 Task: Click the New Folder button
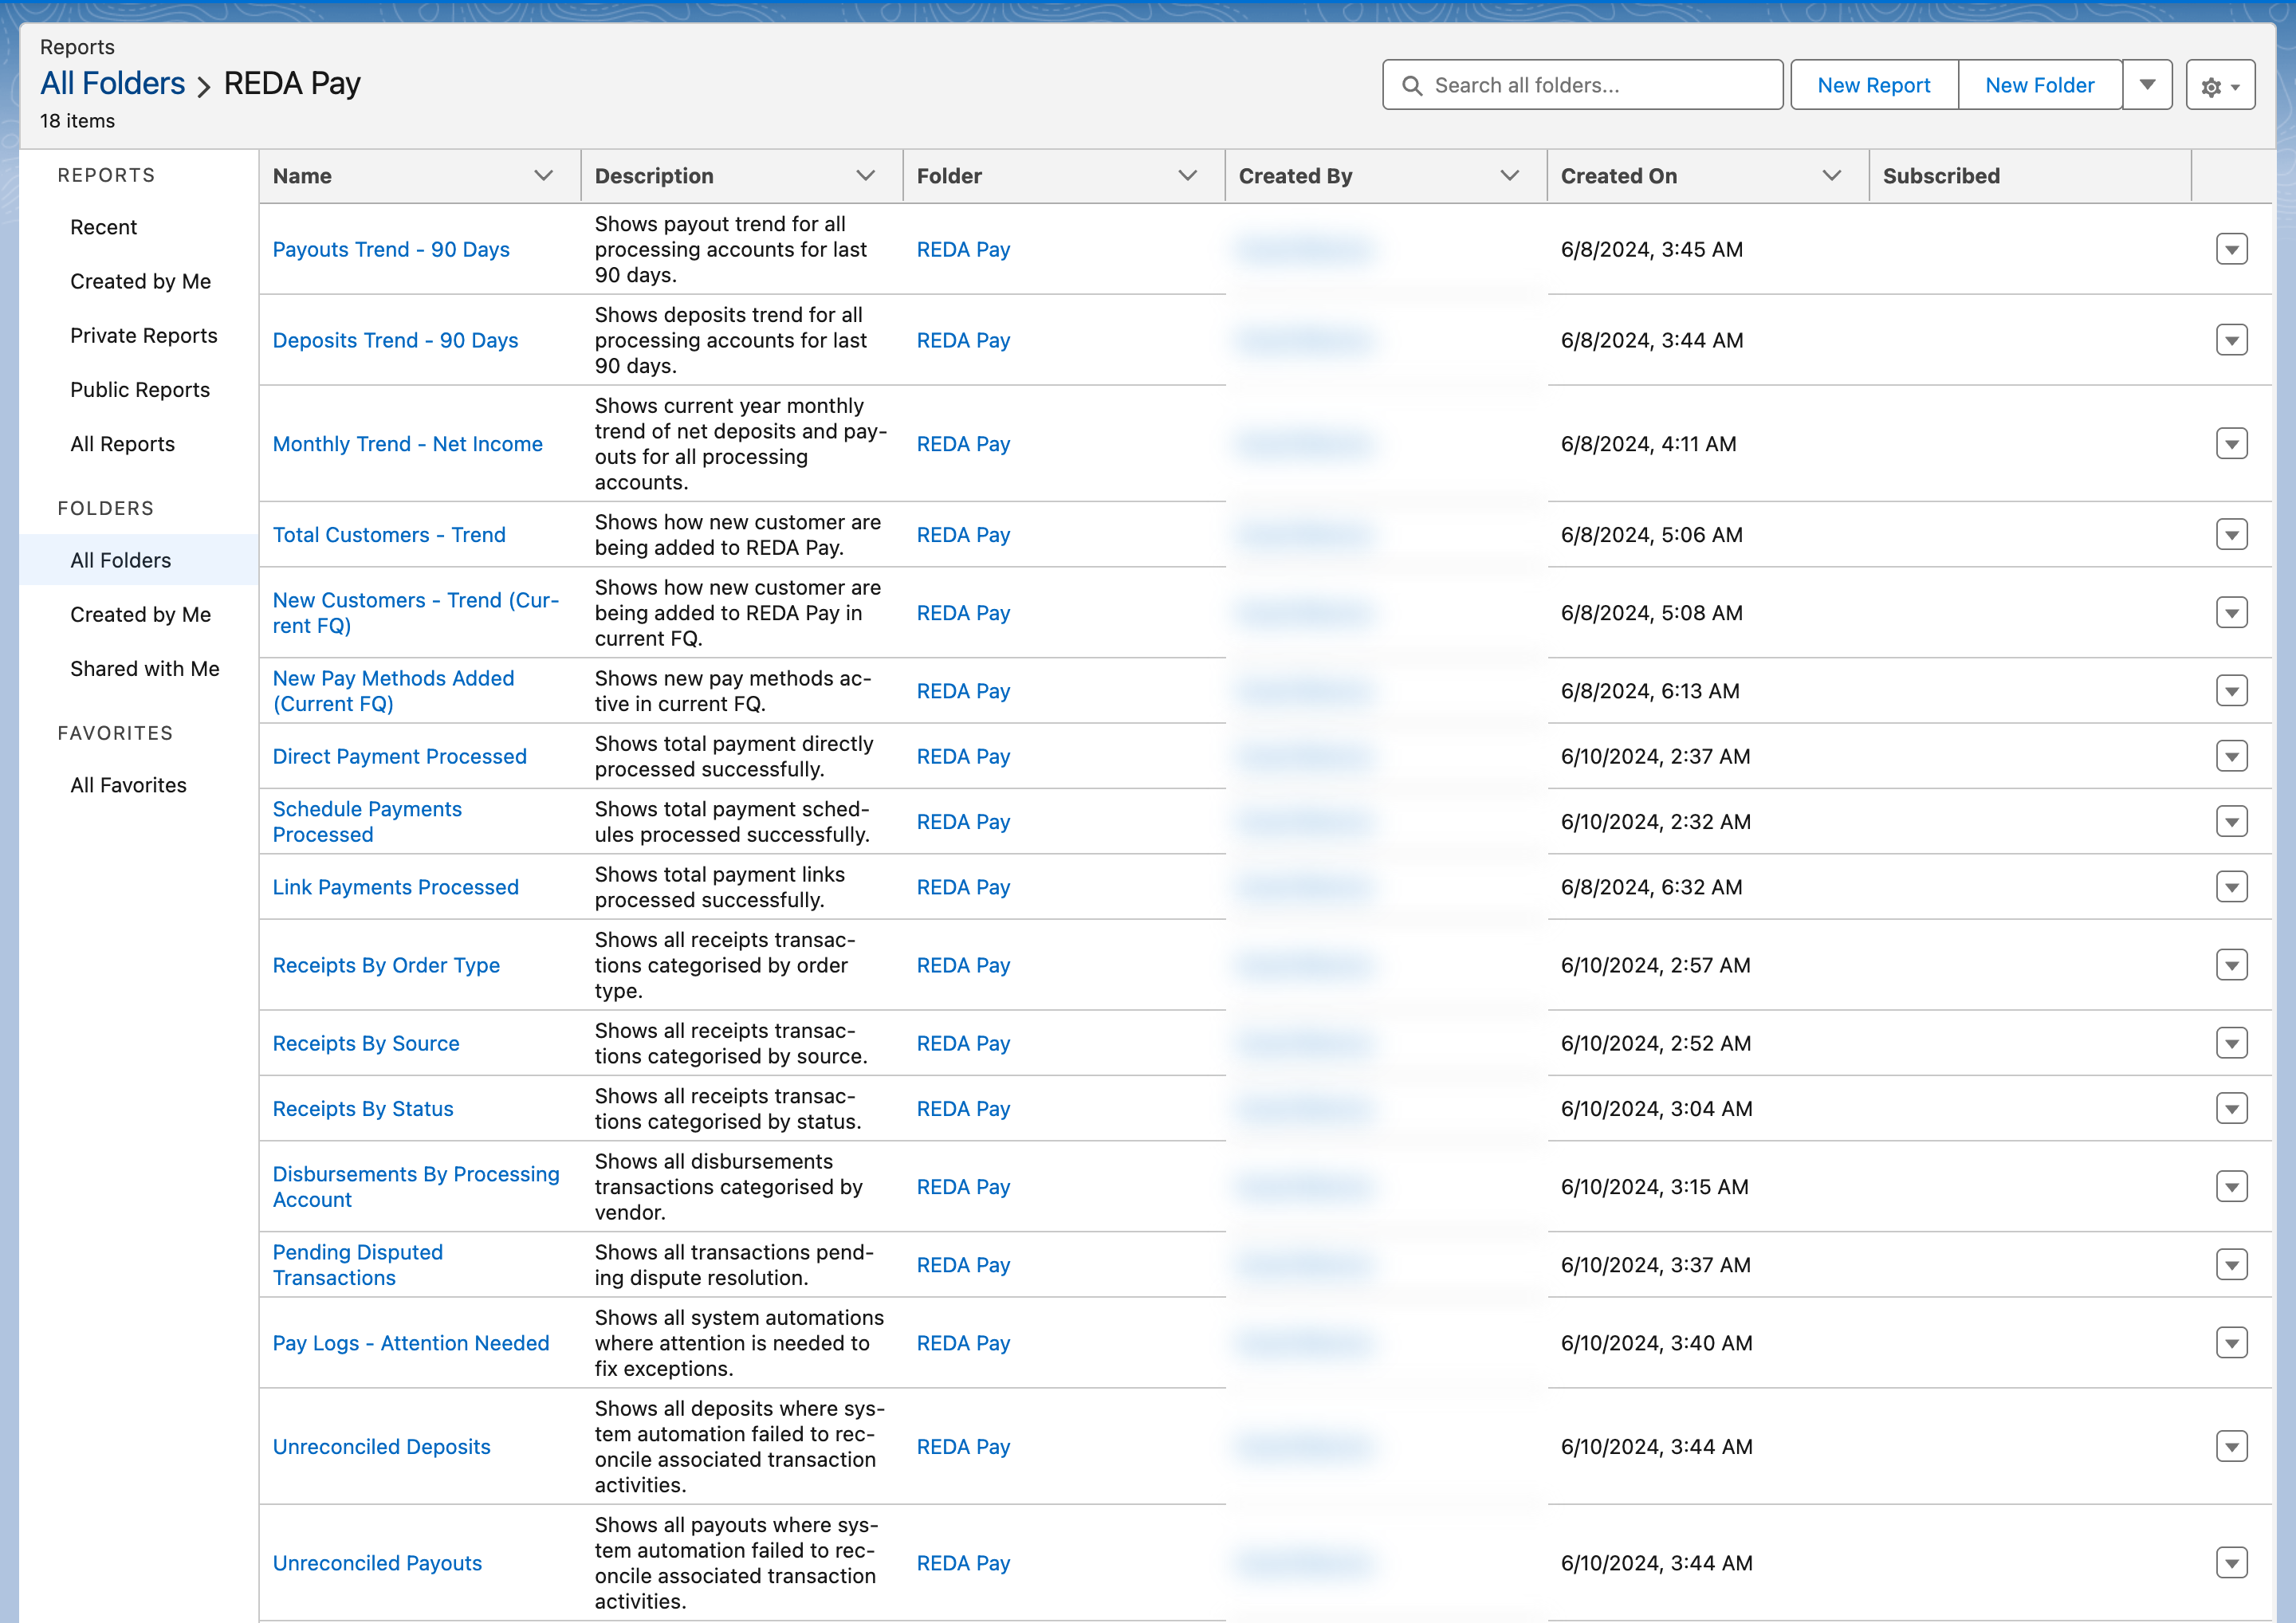coord(2040,85)
